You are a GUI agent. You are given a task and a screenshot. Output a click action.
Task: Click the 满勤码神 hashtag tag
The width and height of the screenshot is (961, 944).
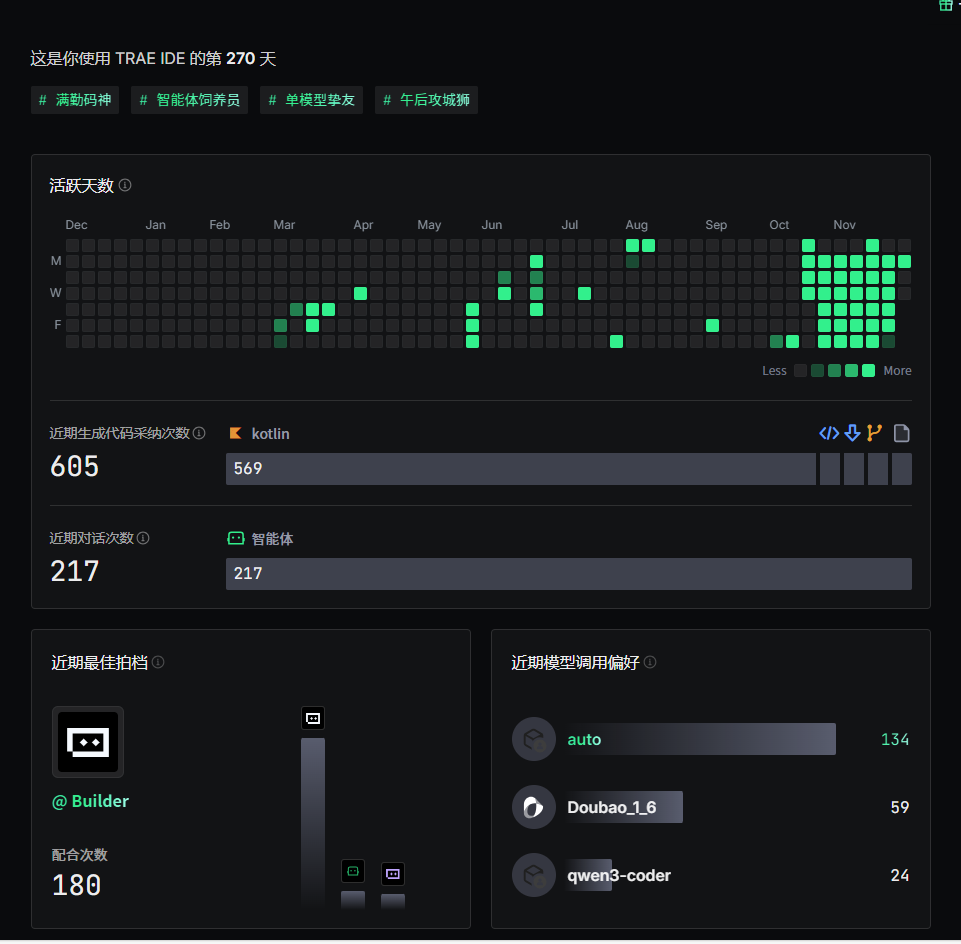click(x=75, y=100)
